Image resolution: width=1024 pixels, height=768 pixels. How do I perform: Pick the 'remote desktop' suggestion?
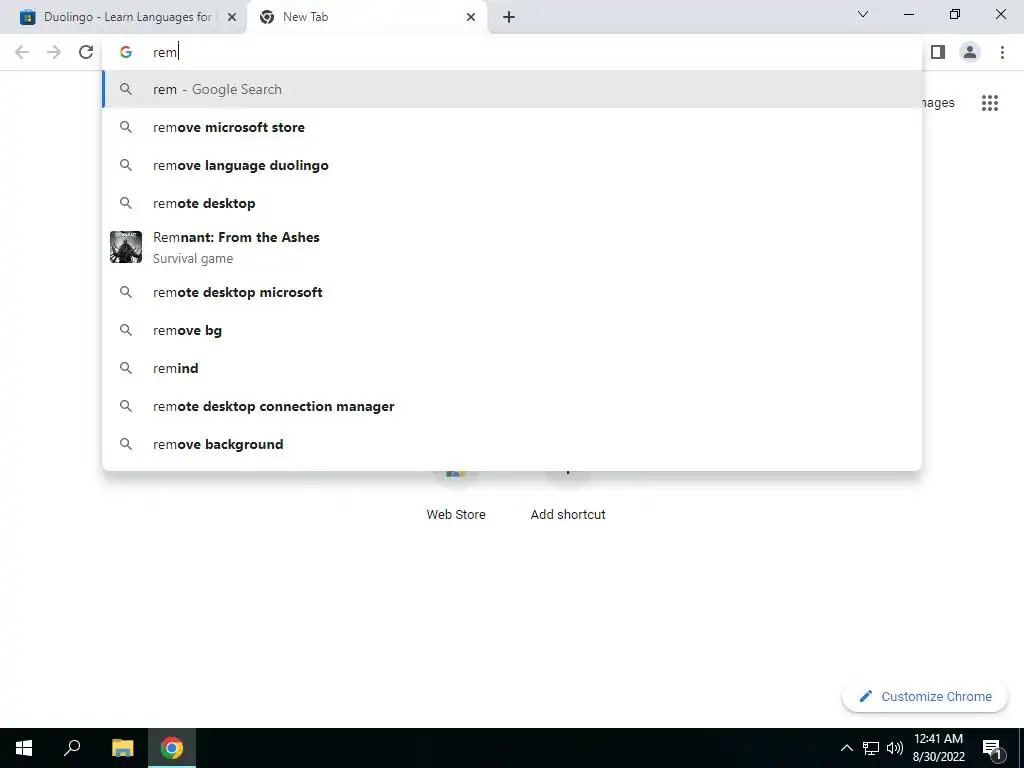pyautogui.click(x=513, y=203)
